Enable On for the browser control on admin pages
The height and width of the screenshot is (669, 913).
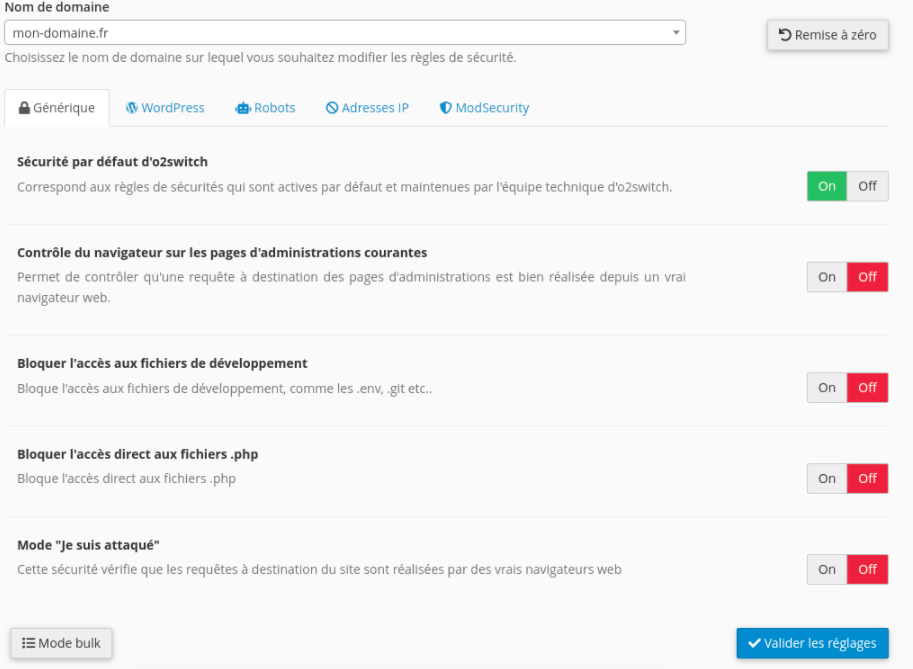point(827,277)
